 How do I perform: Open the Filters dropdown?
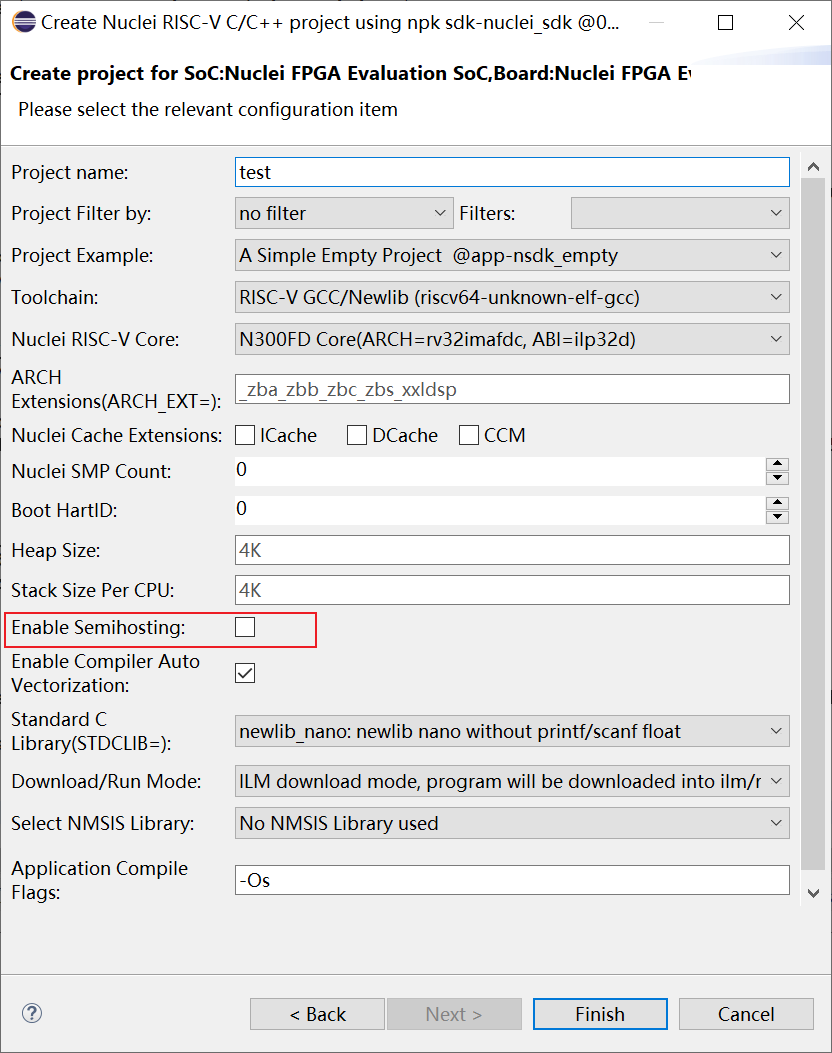(680, 214)
